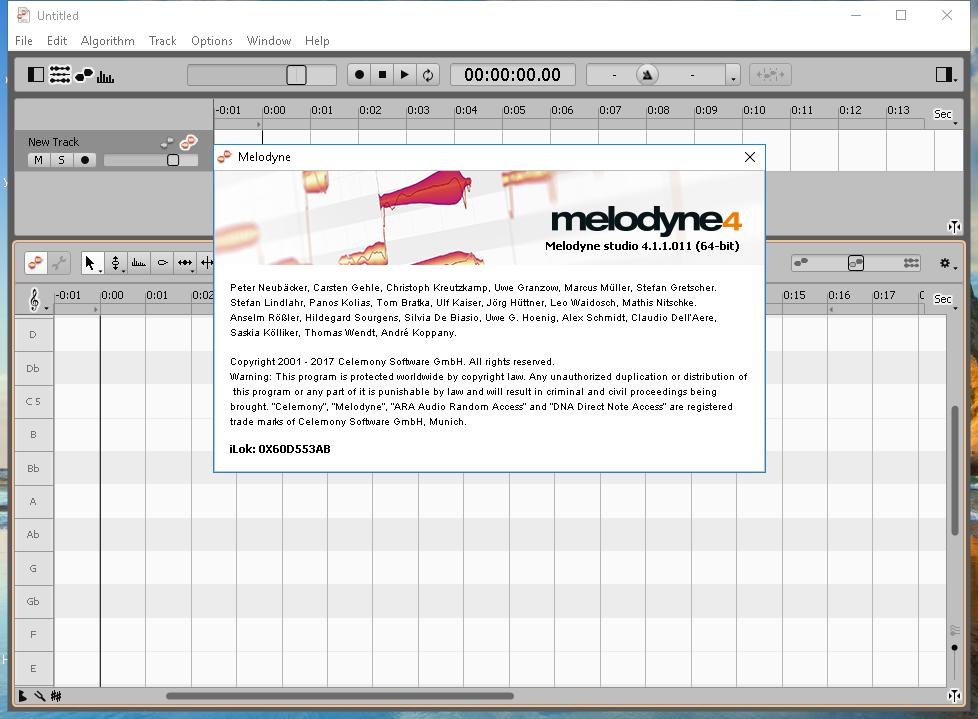
Task: Click the play-flag icon at bottom left
Action: click(x=22, y=696)
